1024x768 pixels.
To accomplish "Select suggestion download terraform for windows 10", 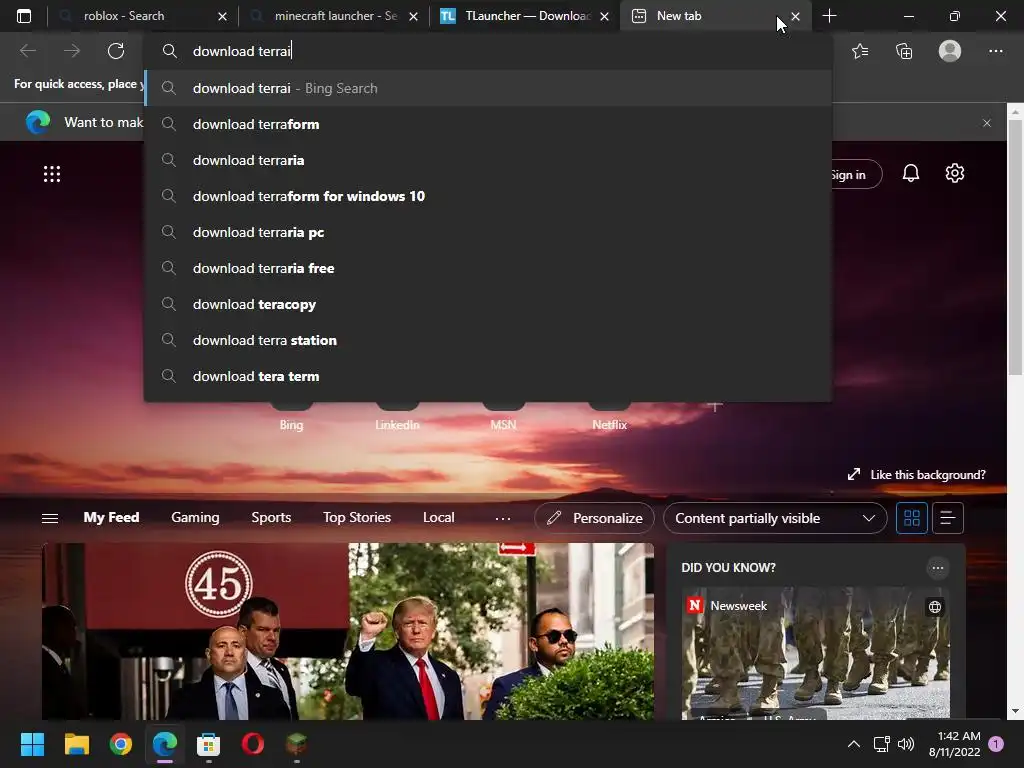I will click(x=488, y=196).
